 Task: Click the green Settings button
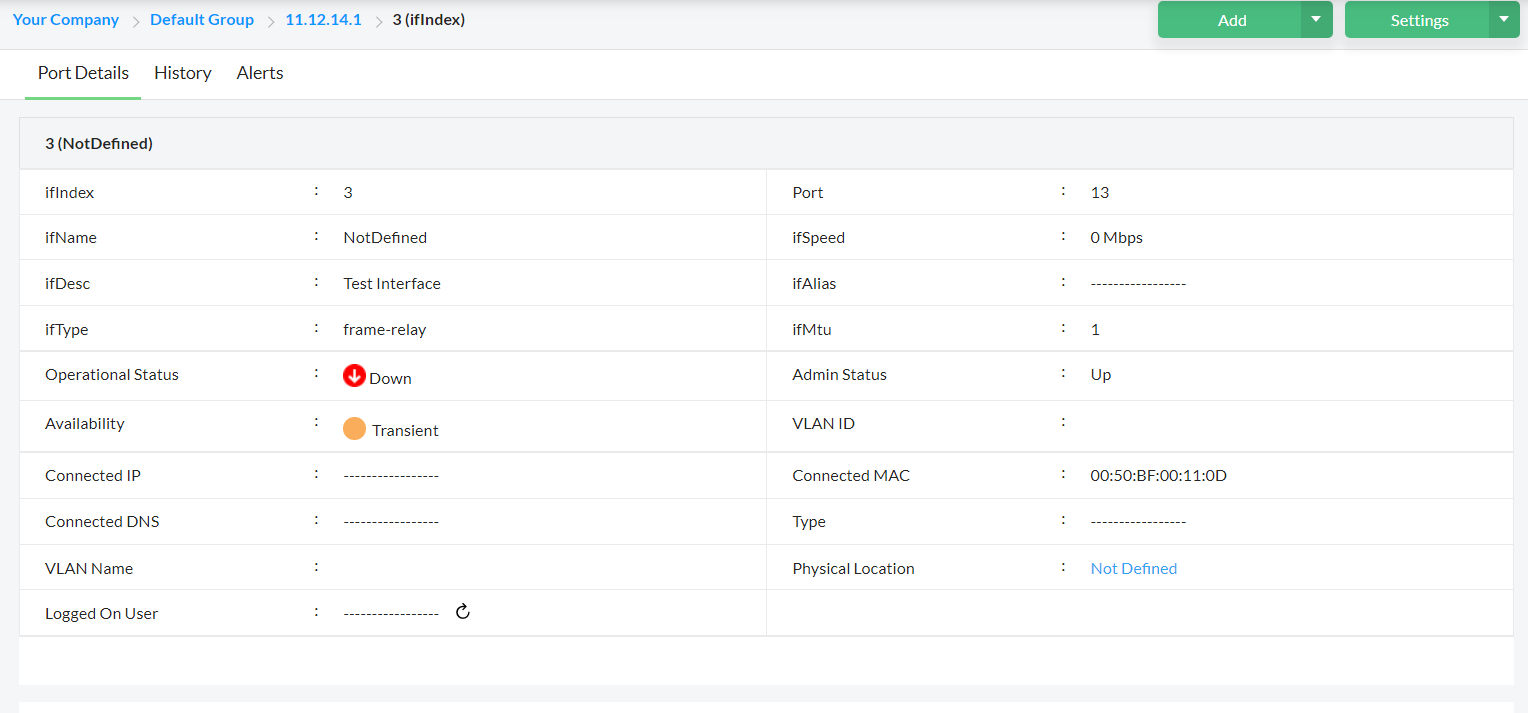pyautogui.click(x=1418, y=20)
